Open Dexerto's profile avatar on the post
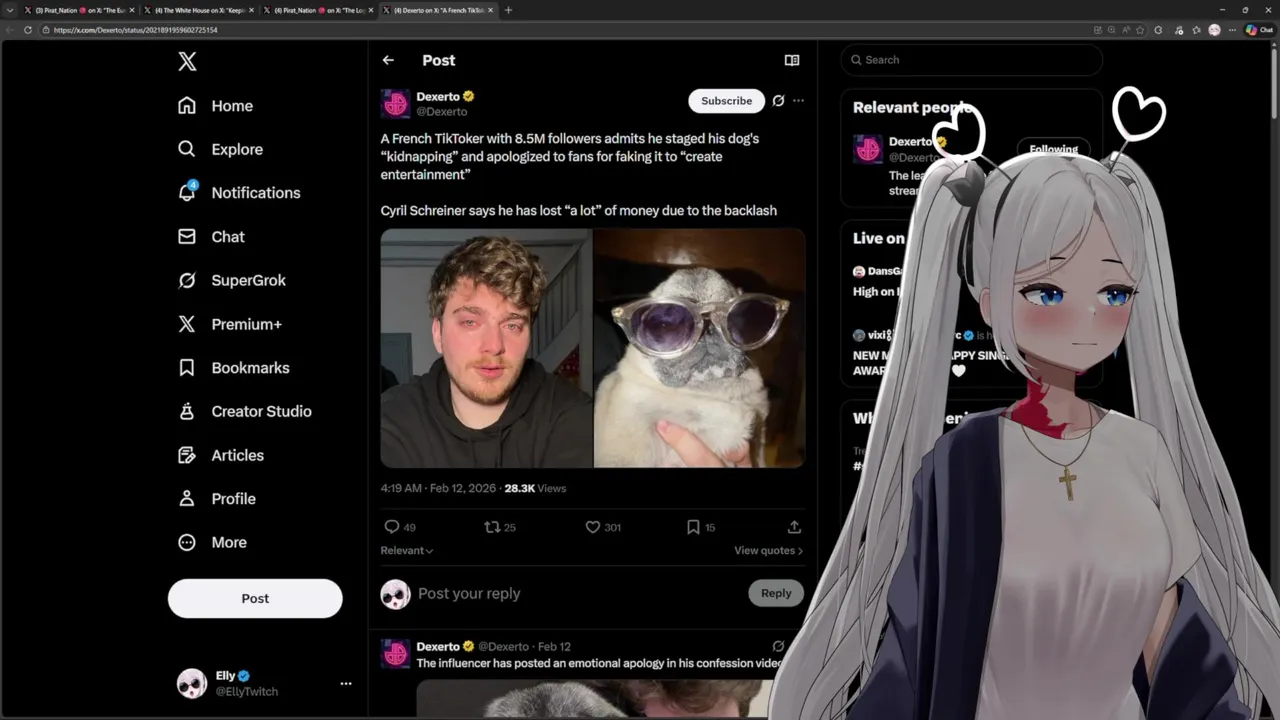Viewport: 1280px width, 720px height. click(396, 104)
